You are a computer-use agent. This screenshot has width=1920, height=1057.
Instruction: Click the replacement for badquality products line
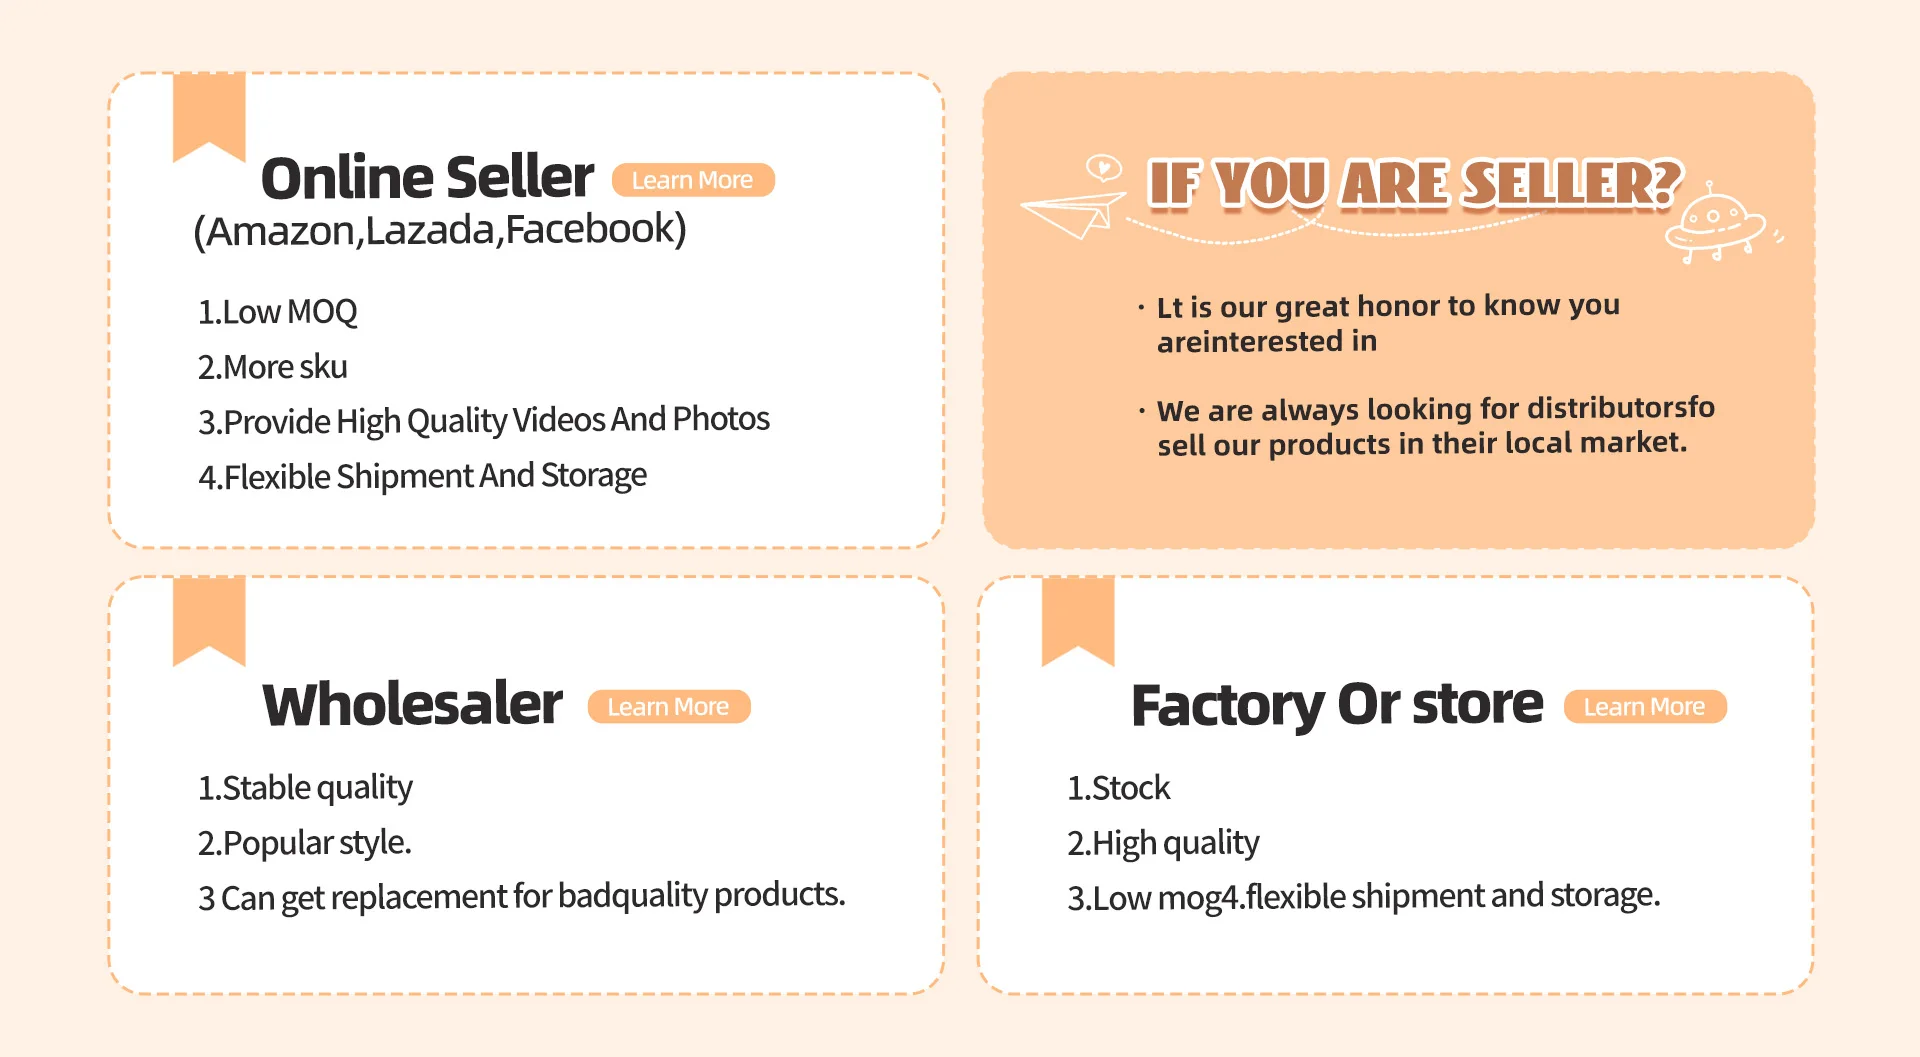click(x=521, y=896)
